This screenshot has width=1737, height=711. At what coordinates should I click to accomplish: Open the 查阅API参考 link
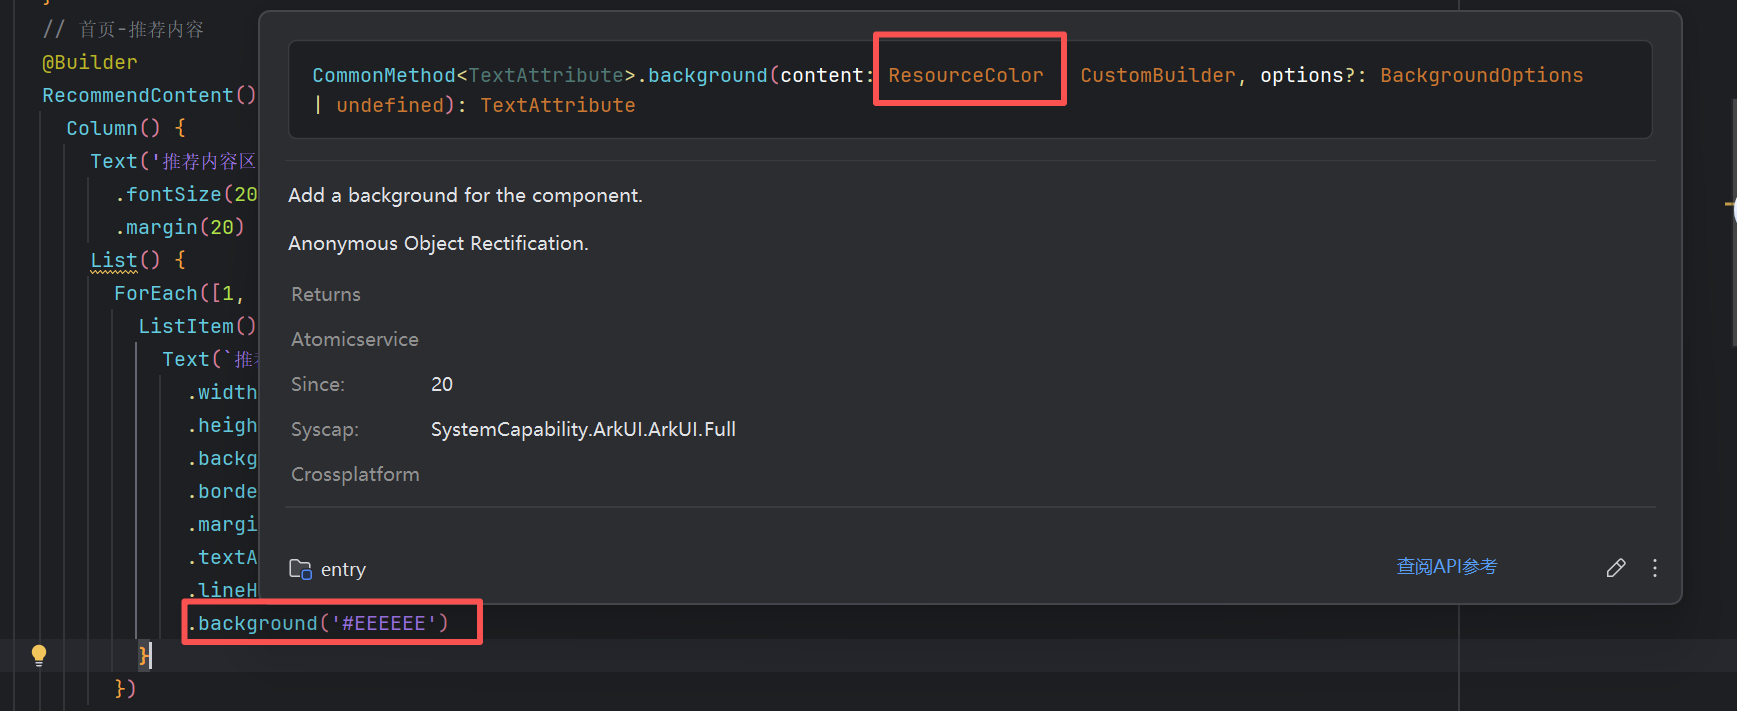click(1446, 567)
